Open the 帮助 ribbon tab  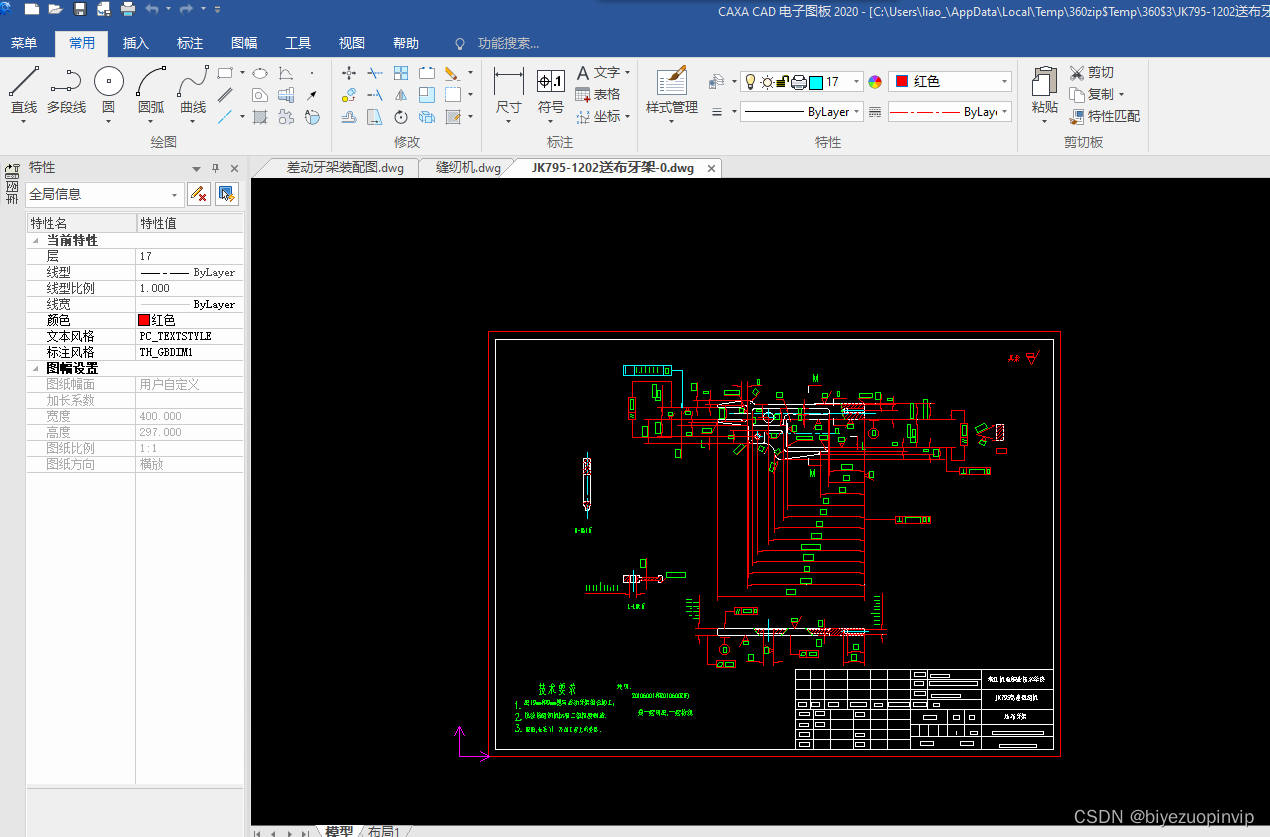(x=406, y=43)
